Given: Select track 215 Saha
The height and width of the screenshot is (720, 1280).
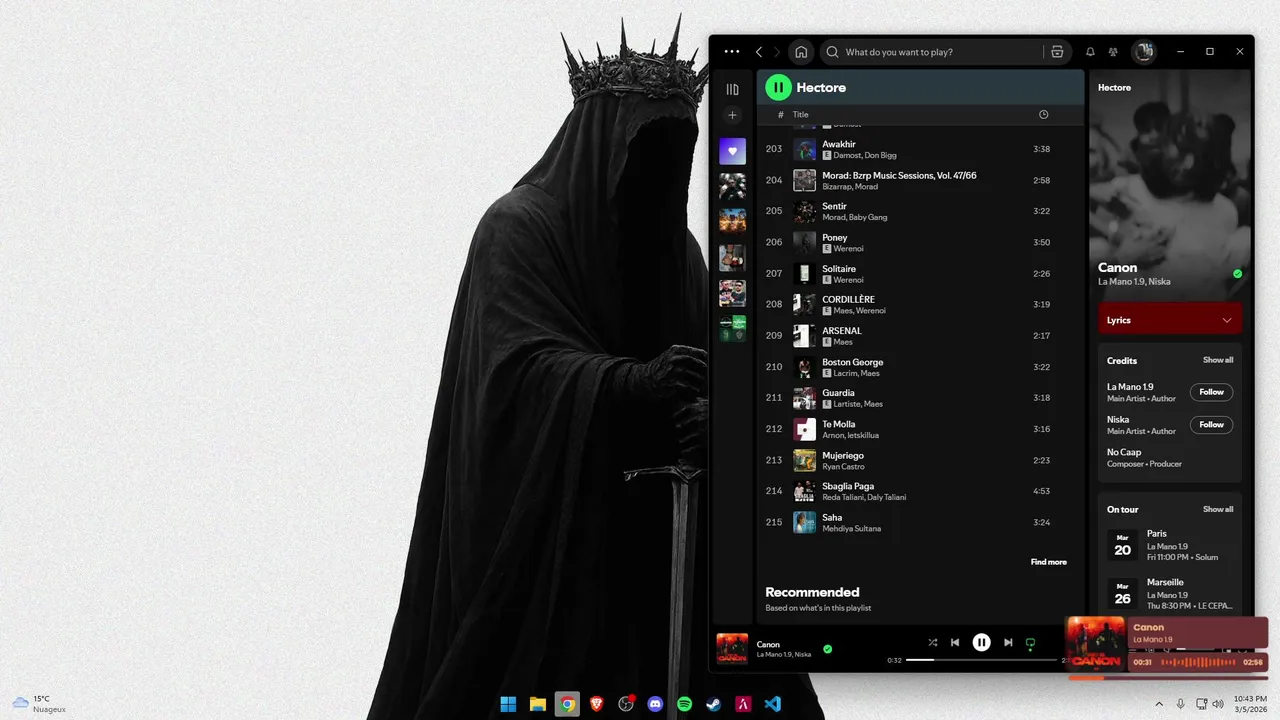Looking at the screenshot, I should 920,522.
